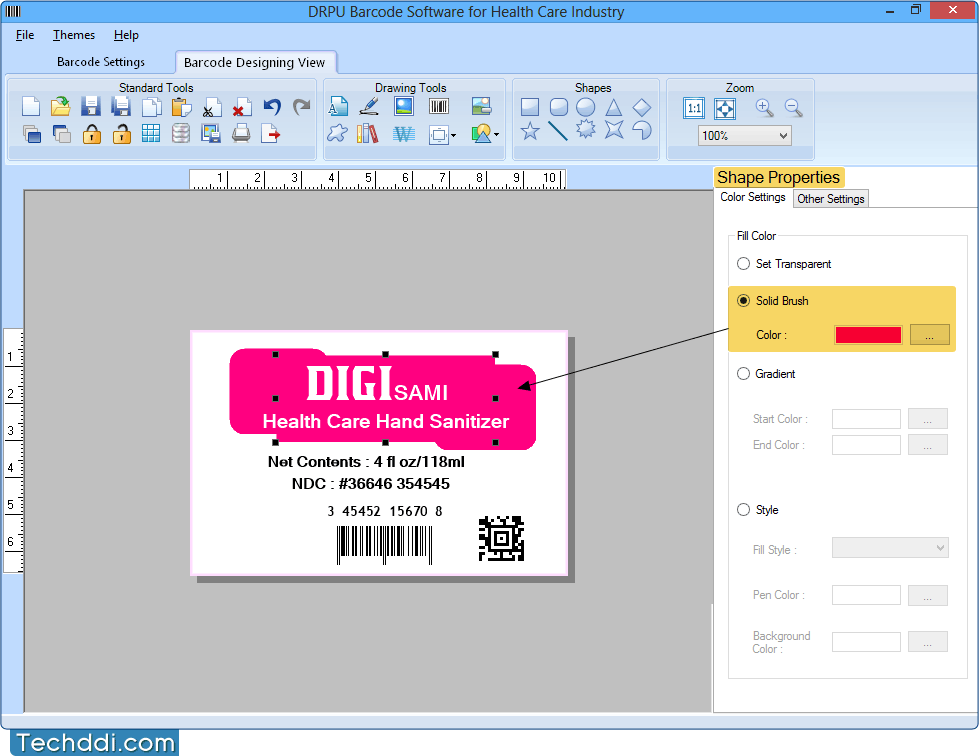Select the Set Transparent fill option
The width and height of the screenshot is (979, 756).
[x=743, y=263]
